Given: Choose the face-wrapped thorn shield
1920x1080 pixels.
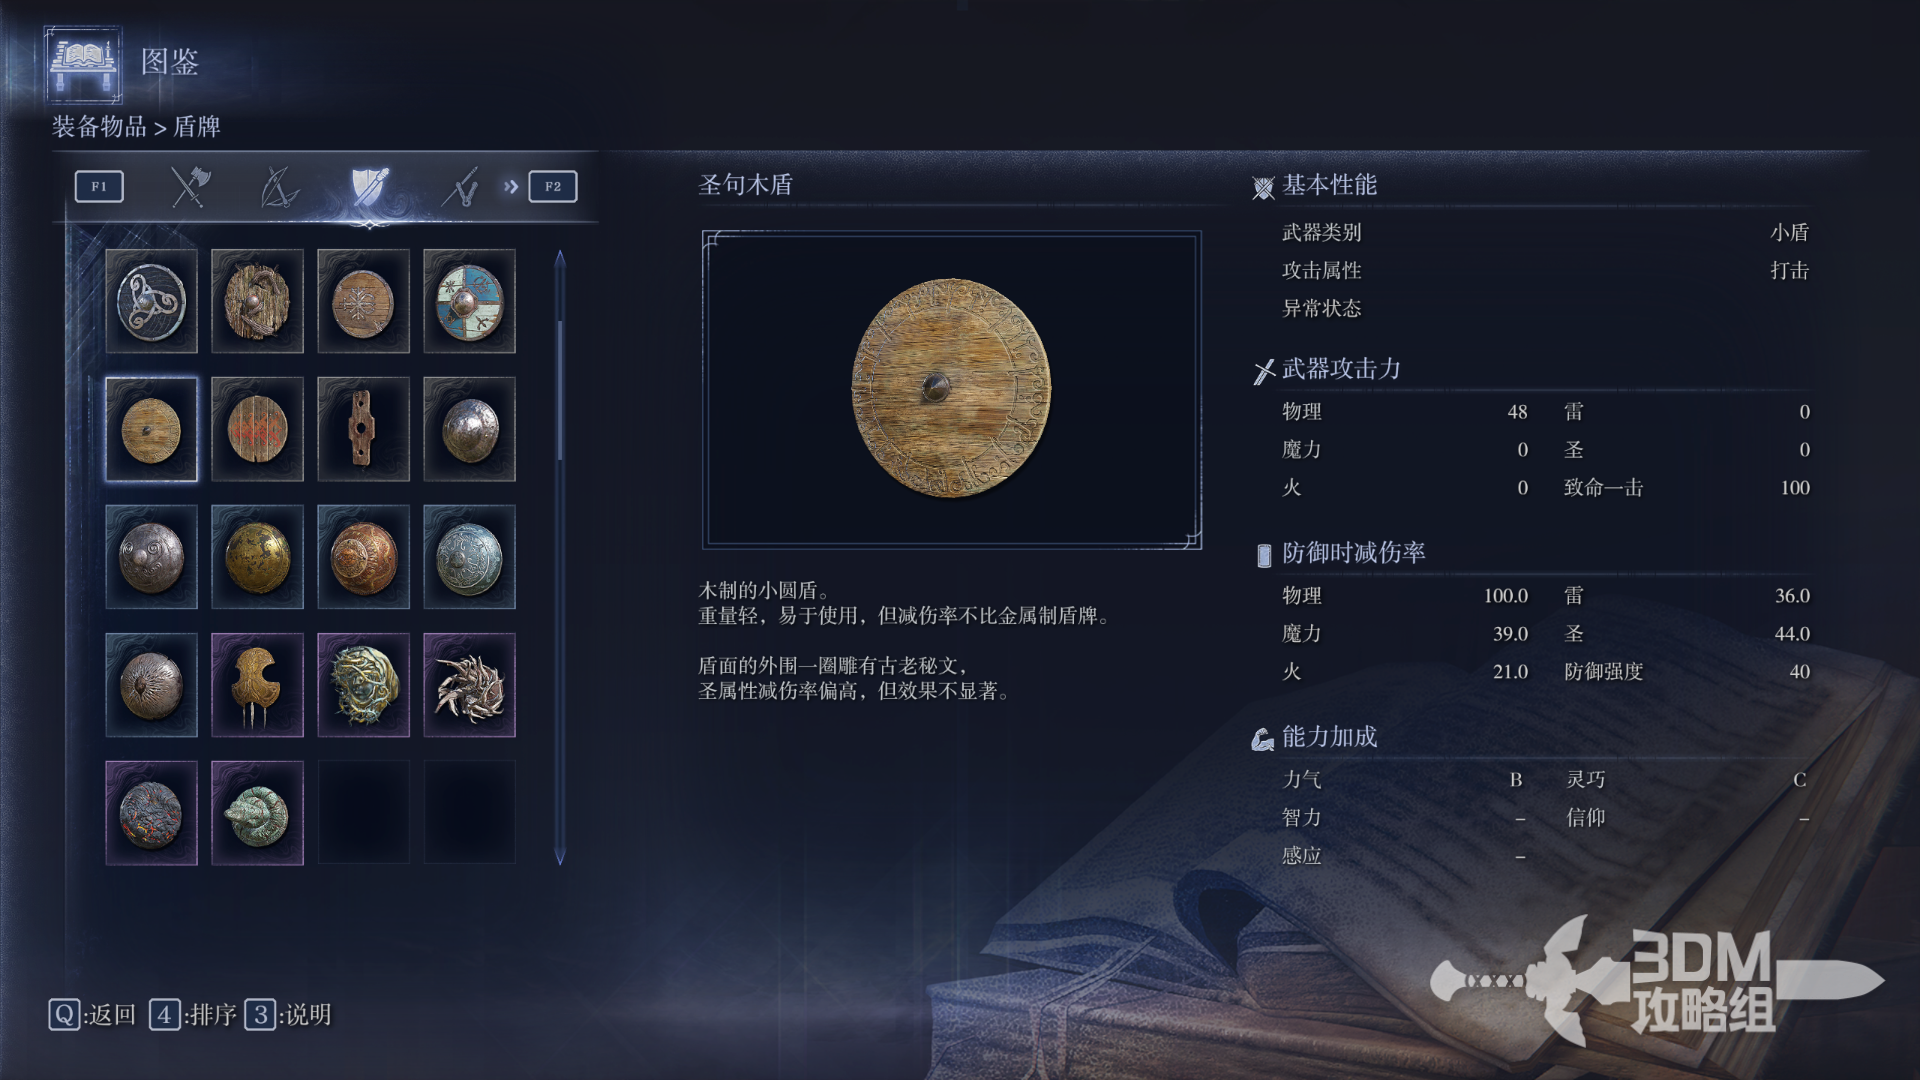Looking at the screenshot, I should coord(363,685).
